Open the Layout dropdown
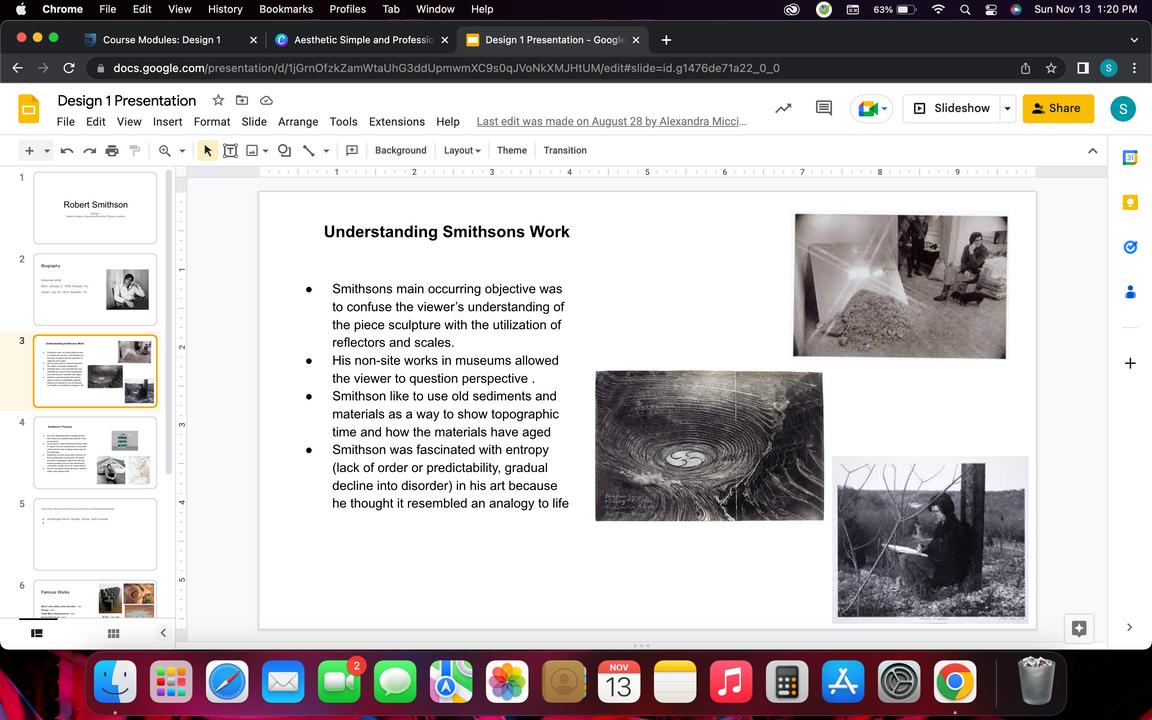Viewport: 1152px width, 720px height. click(x=462, y=151)
